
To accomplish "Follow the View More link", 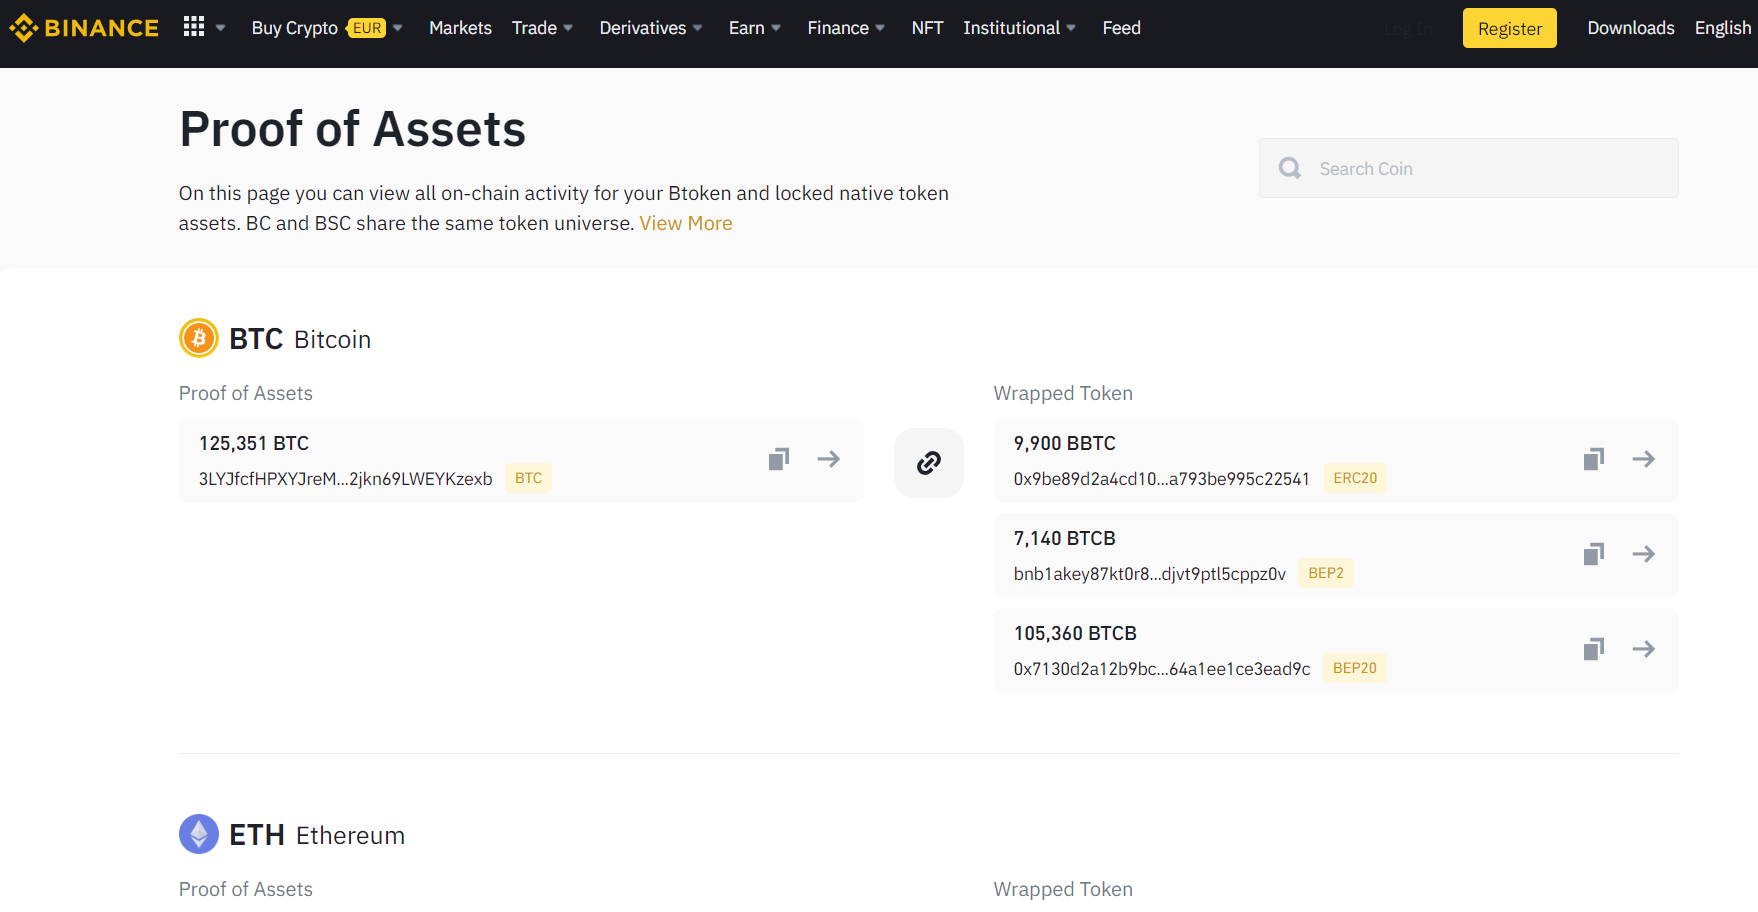I will 686,223.
